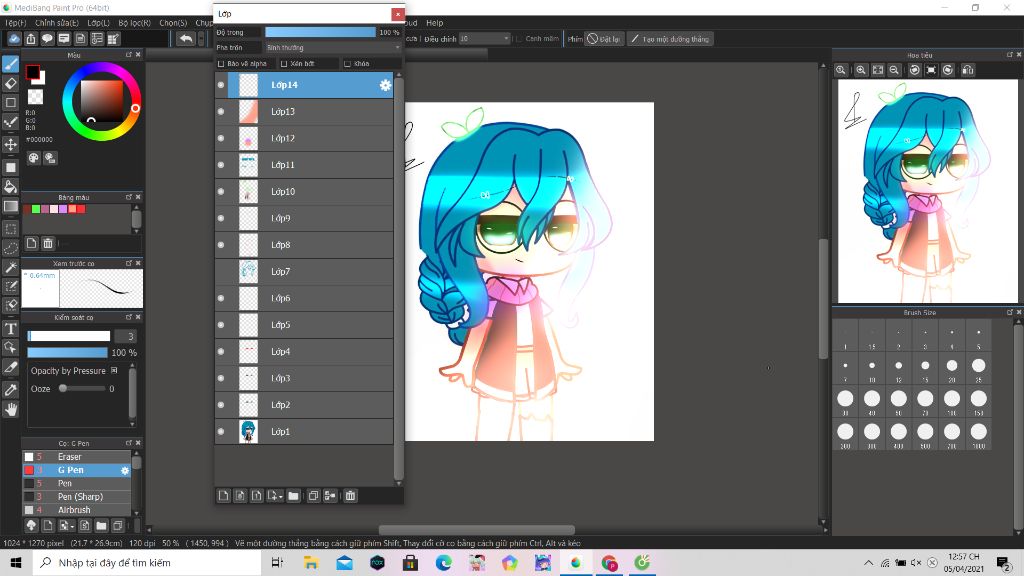Image resolution: width=1024 pixels, height=576 pixels.
Task: Click rotate left icon in Navigator panel
Action: (915, 70)
